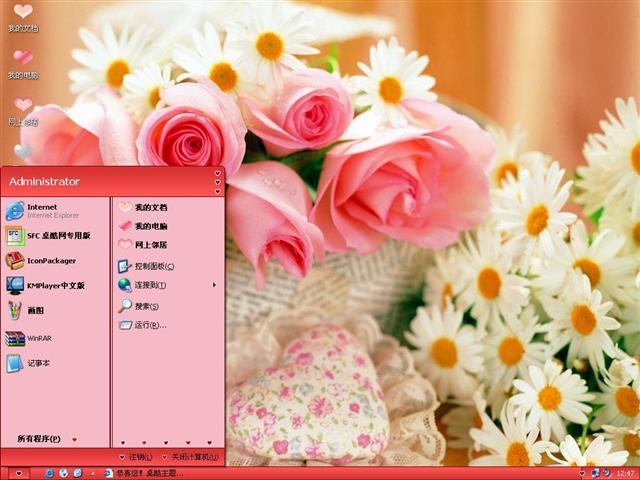Image resolution: width=640 pixels, height=480 pixels.
Task: Expand 所有程序(P) all programs list
Action: (x=47, y=439)
